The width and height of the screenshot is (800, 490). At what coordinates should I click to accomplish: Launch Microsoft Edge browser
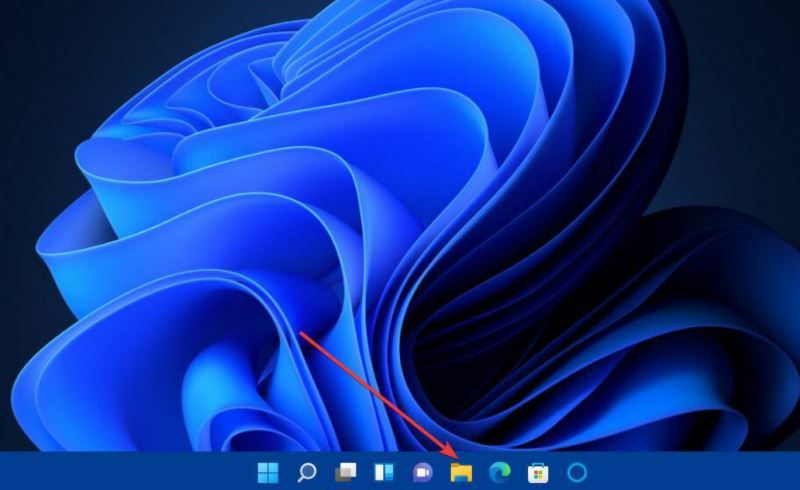coord(499,472)
